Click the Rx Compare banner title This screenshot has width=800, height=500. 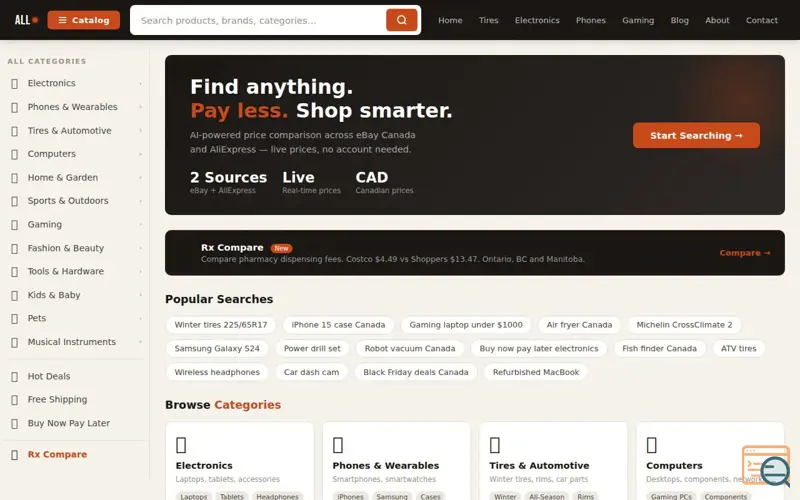pyautogui.click(x=232, y=247)
